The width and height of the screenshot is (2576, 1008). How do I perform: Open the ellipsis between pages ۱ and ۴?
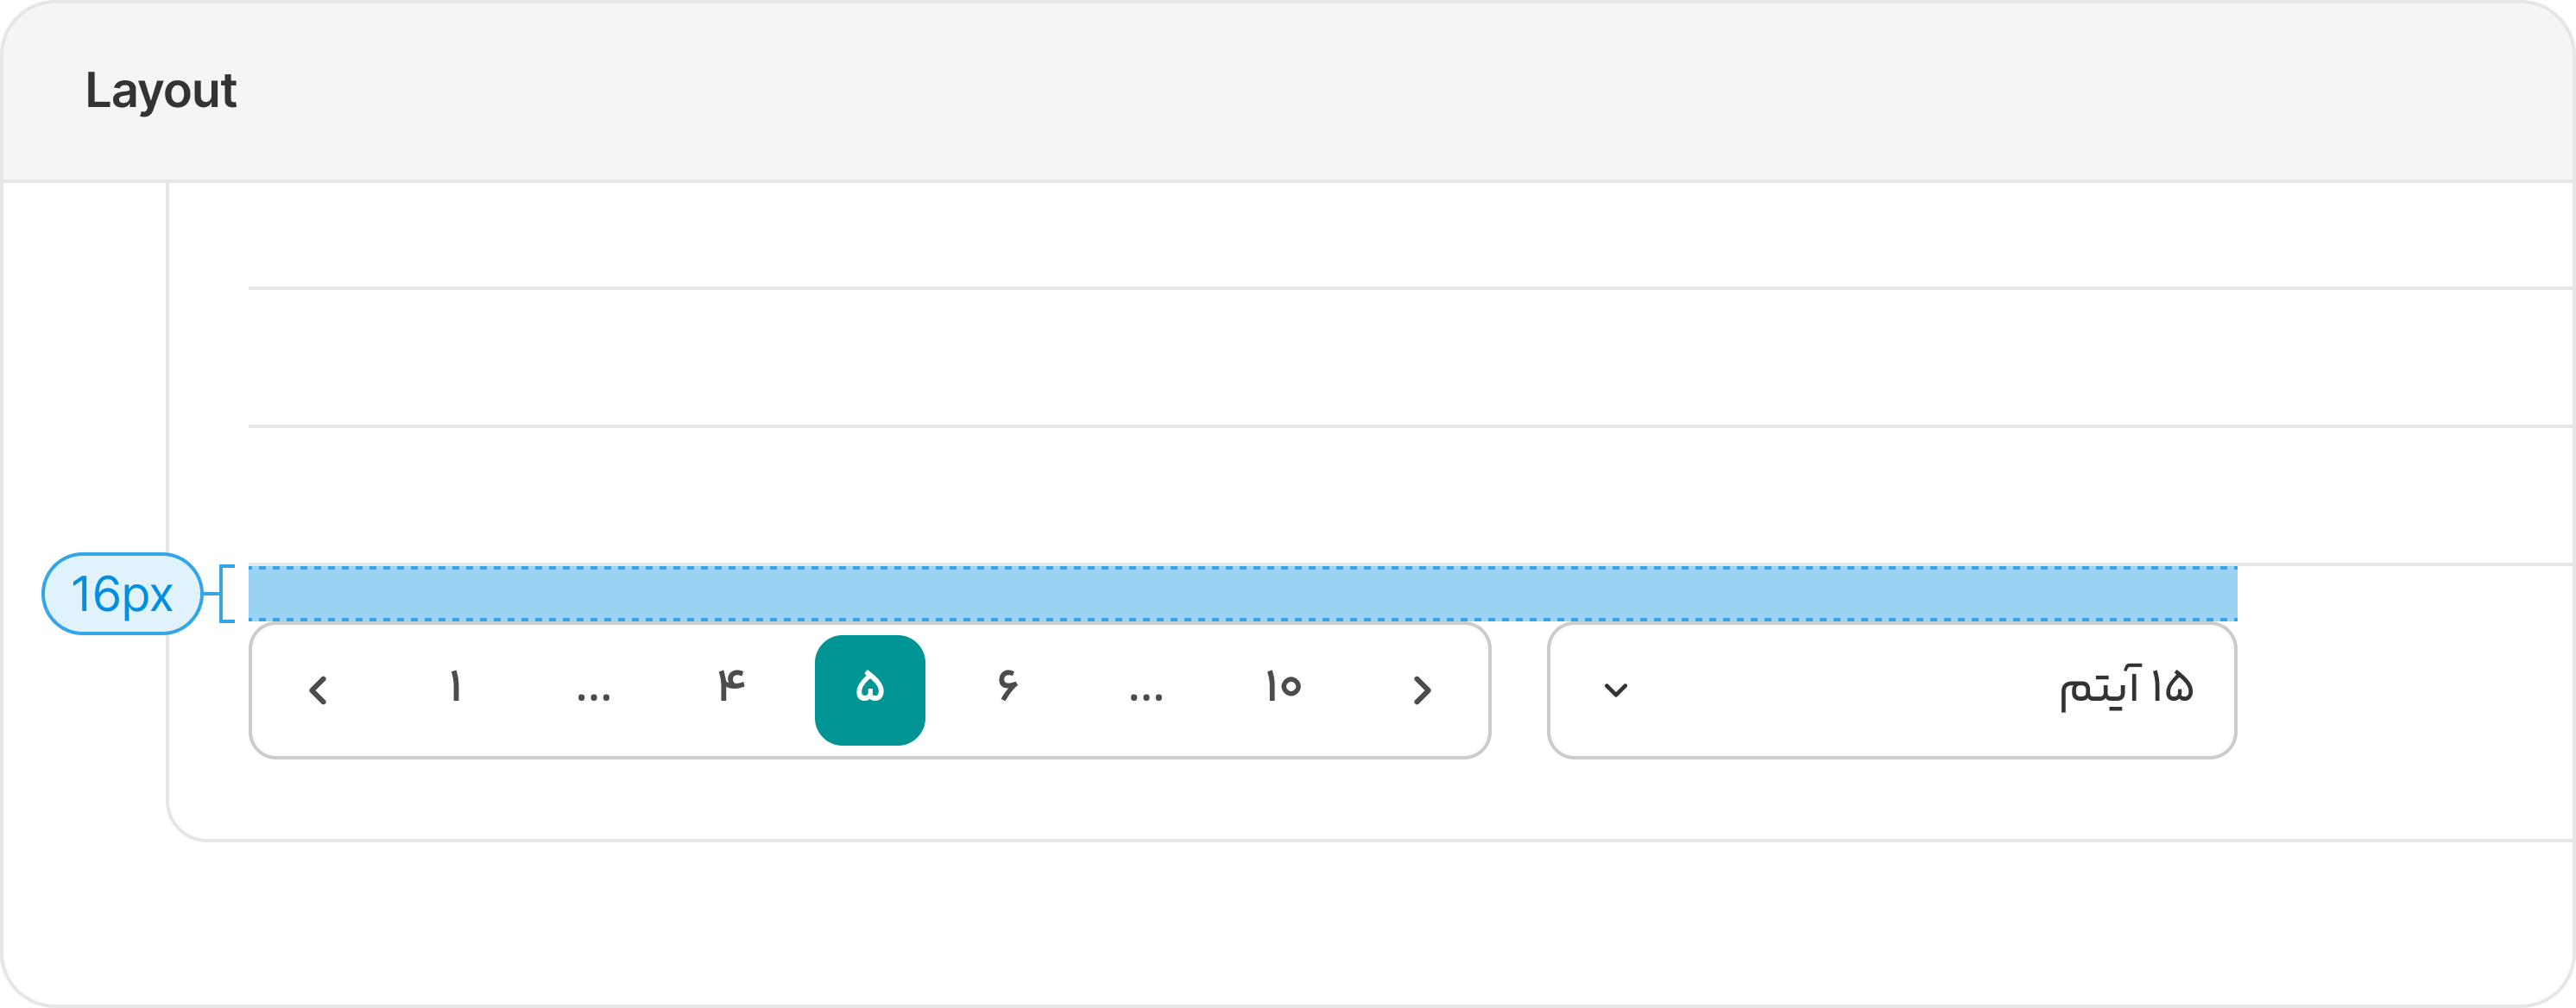(594, 690)
